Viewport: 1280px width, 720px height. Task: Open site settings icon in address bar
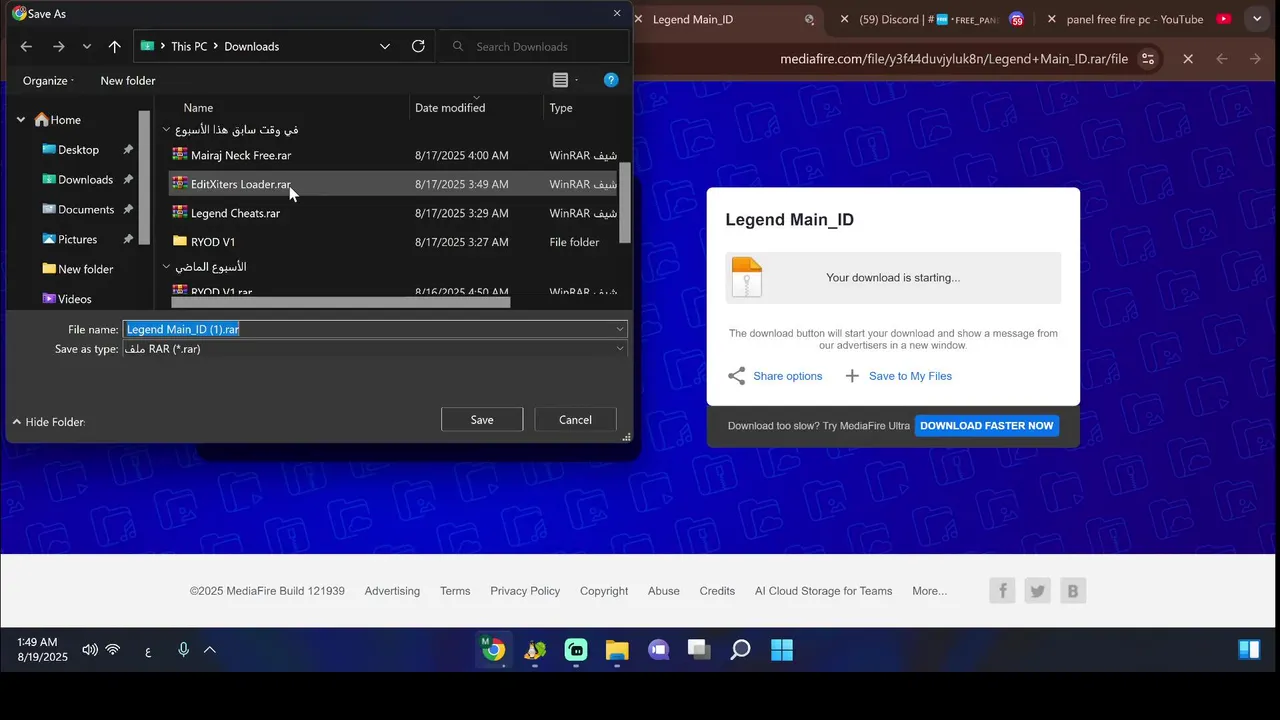1148,59
